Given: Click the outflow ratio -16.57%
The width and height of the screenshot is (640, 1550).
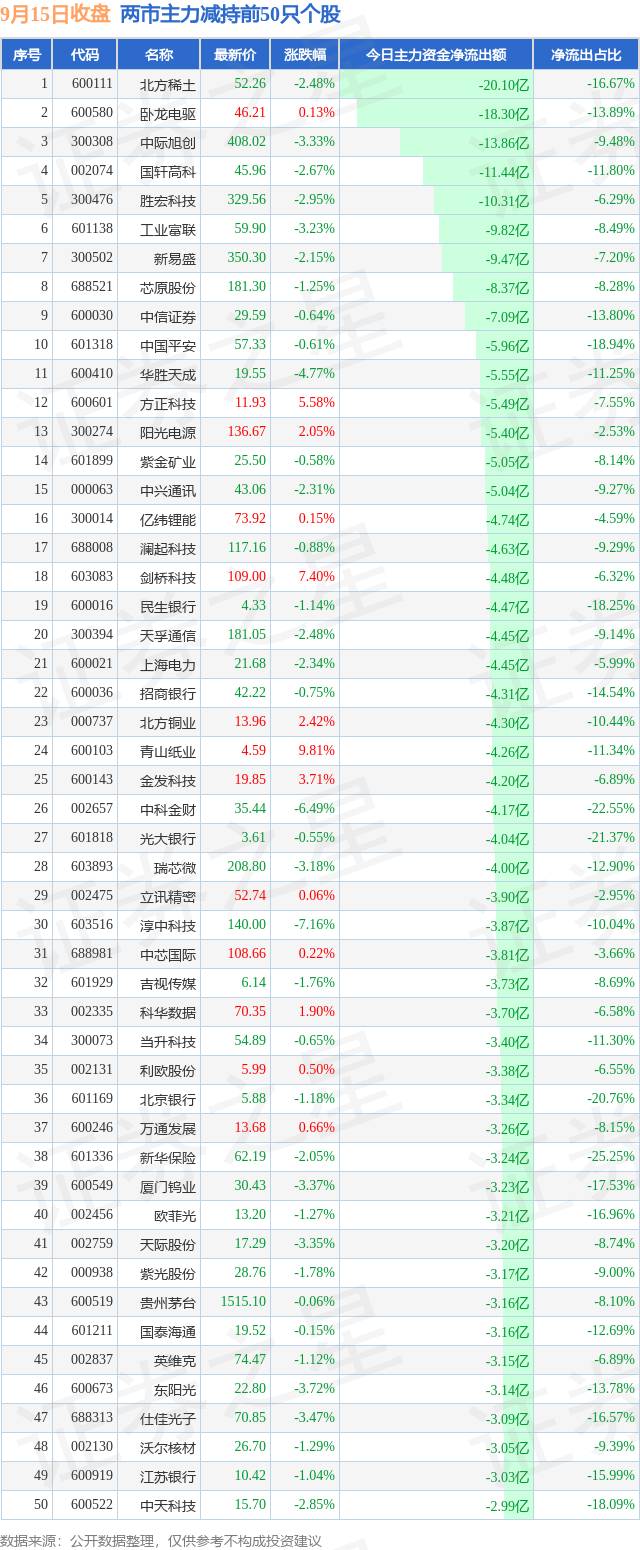Looking at the screenshot, I should pos(611,1417).
